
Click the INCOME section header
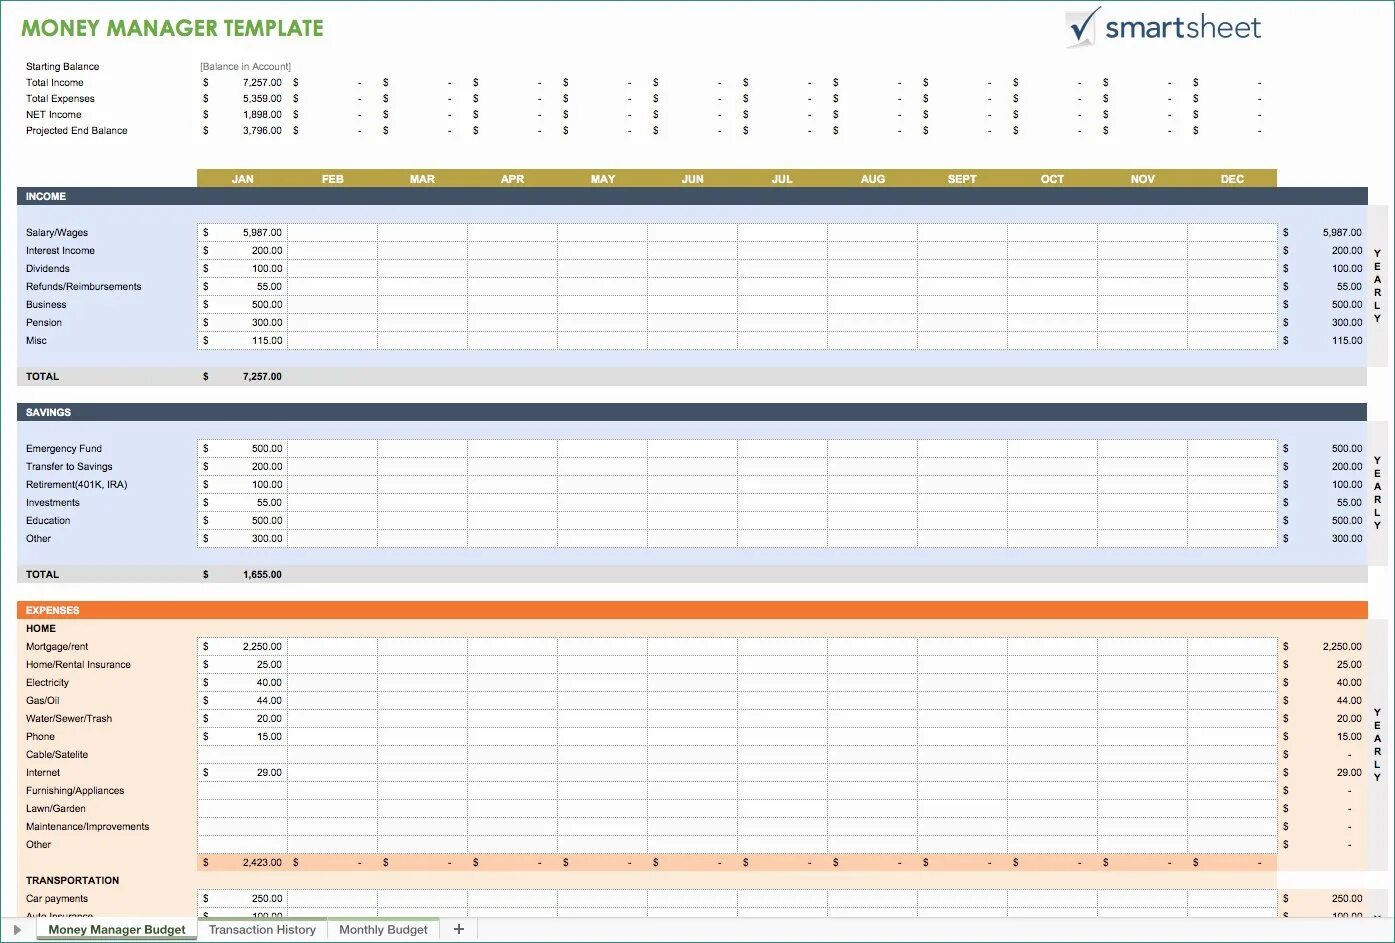(x=692, y=197)
